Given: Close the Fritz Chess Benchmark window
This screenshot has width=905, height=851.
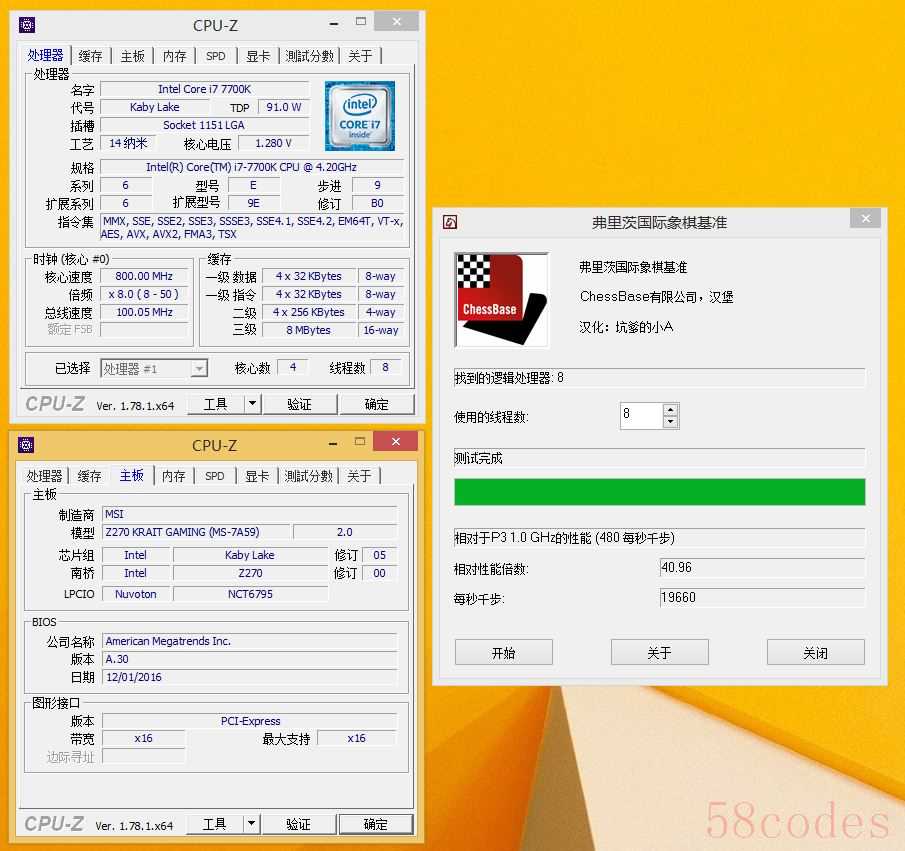Looking at the screenshot, I should pyautogui.click(x=865, y=218).
